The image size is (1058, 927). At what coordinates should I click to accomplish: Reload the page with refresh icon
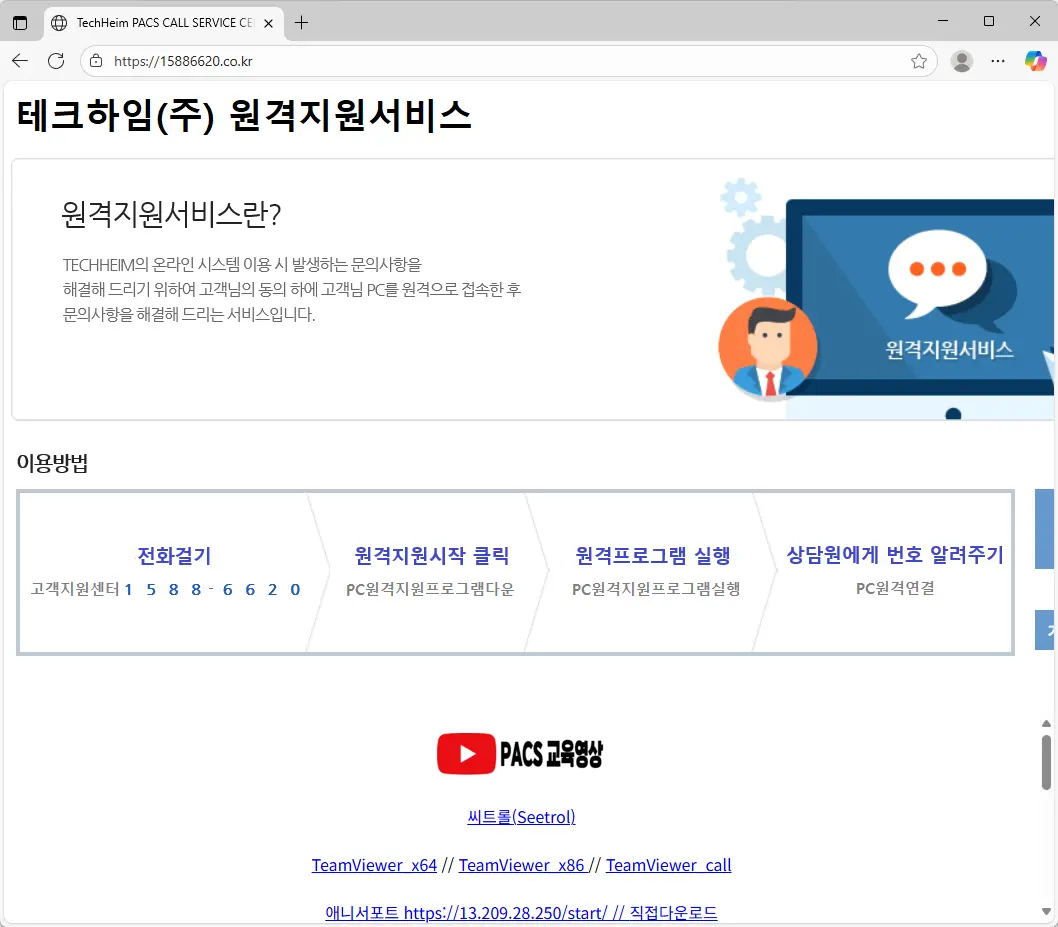[x=56, y=61]
